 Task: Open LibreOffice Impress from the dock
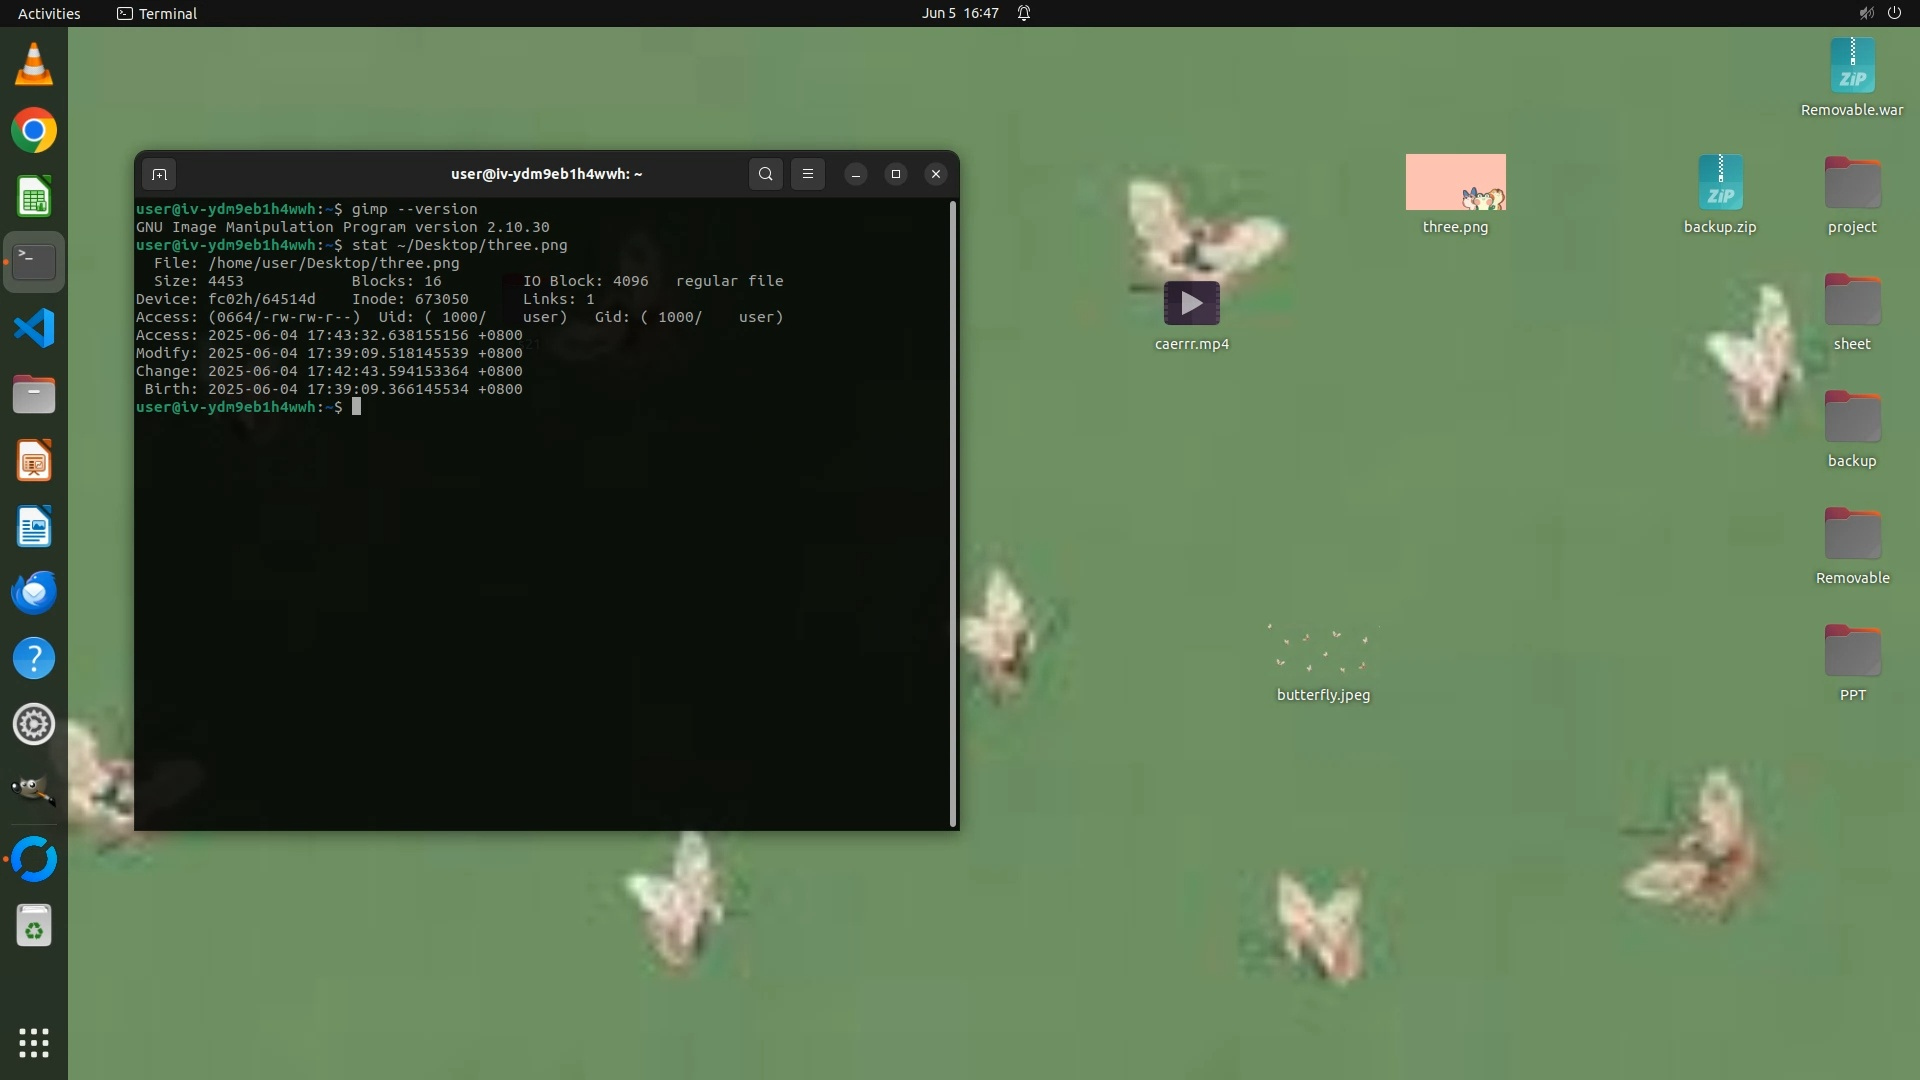(34, 461)
